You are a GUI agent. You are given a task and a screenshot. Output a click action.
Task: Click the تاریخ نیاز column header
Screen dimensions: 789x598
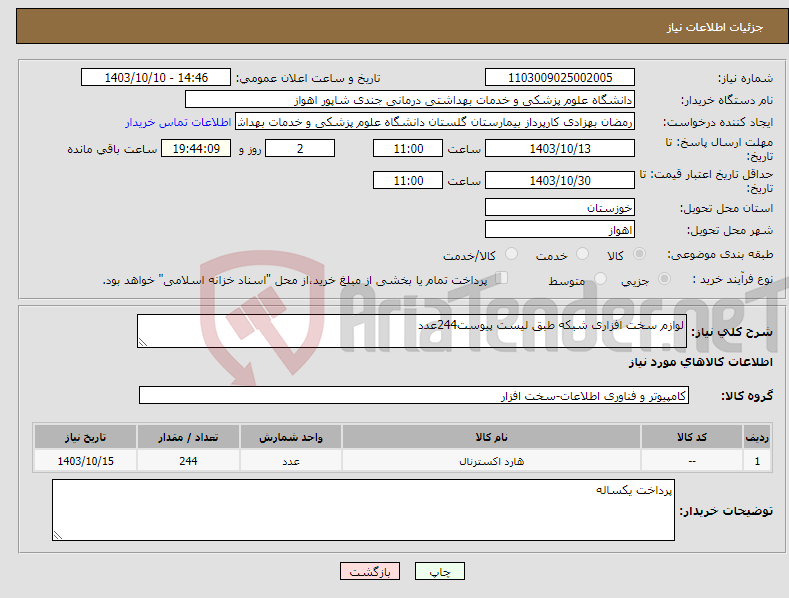coord(86,437)
